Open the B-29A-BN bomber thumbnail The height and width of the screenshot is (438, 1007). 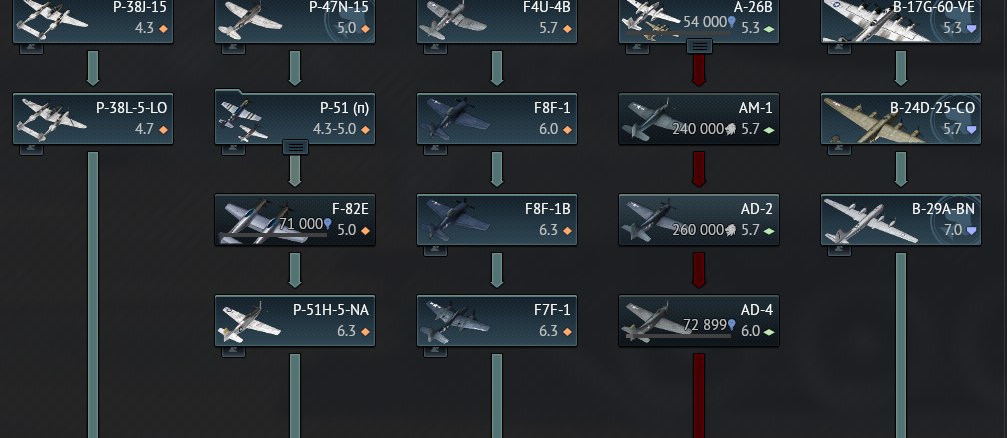point(861,222)
